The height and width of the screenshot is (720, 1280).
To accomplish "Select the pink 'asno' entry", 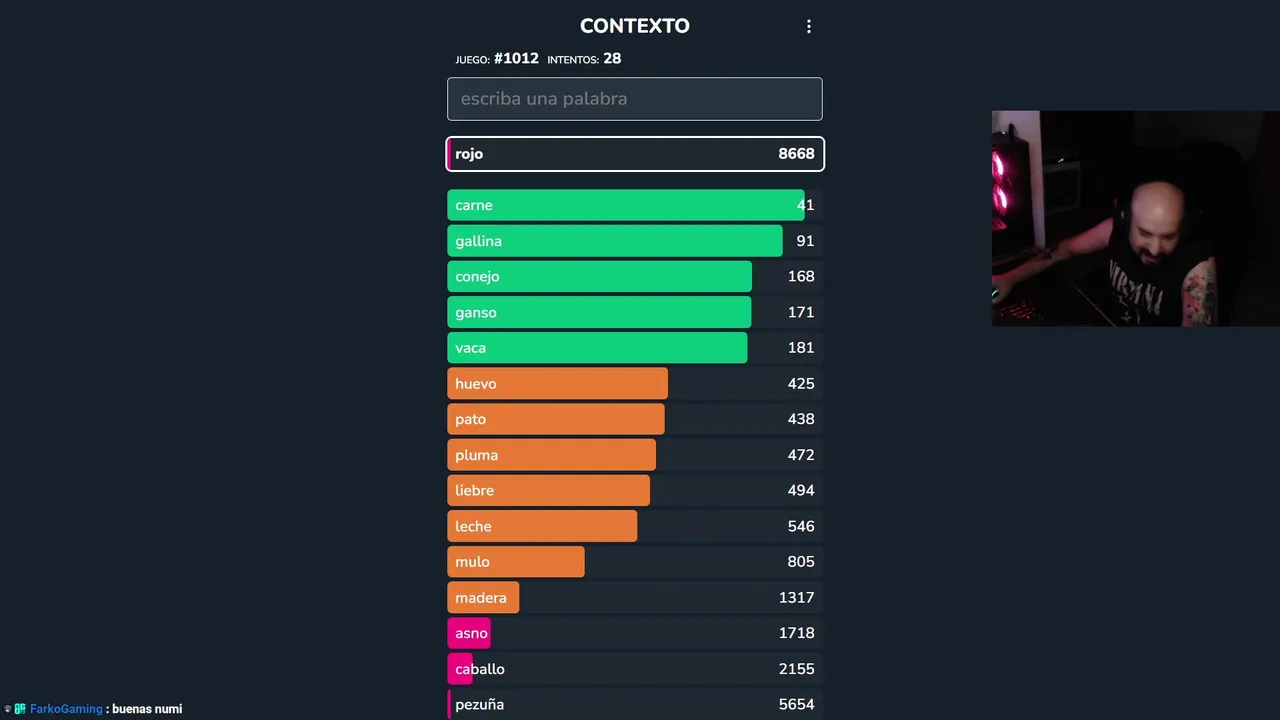I will (470, 633).
